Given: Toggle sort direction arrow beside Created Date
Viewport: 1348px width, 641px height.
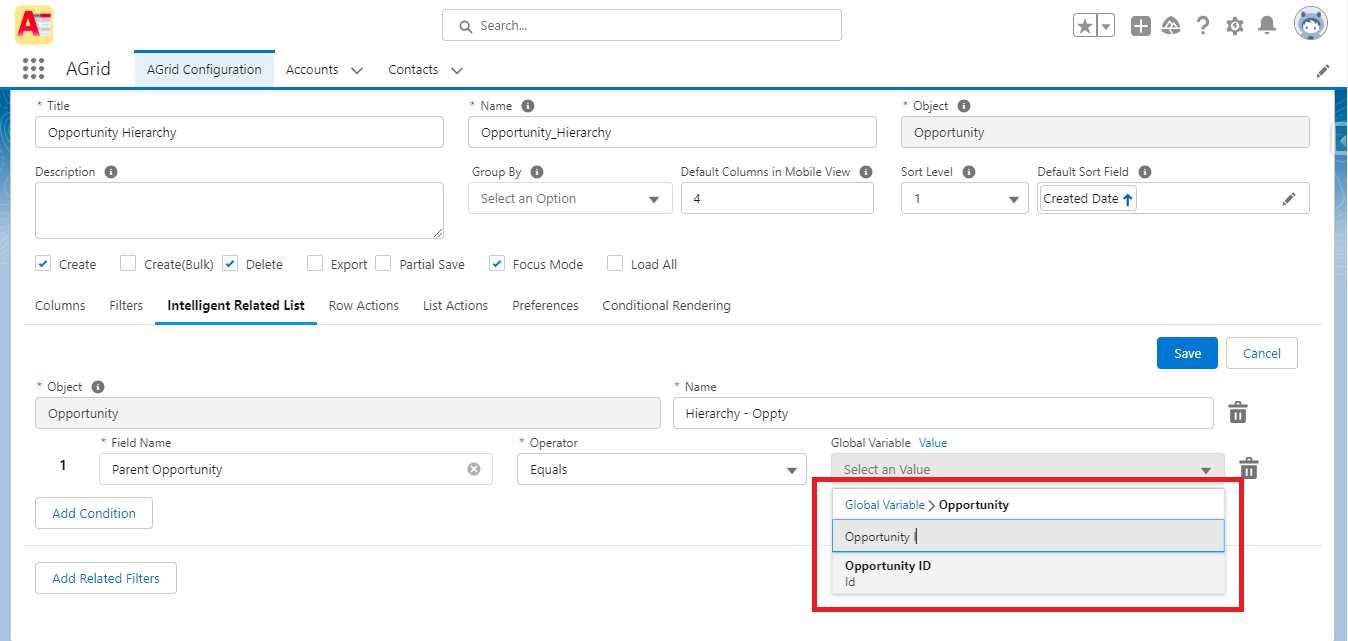Looking at the screenshot, I should click(x=1128, y=199).
